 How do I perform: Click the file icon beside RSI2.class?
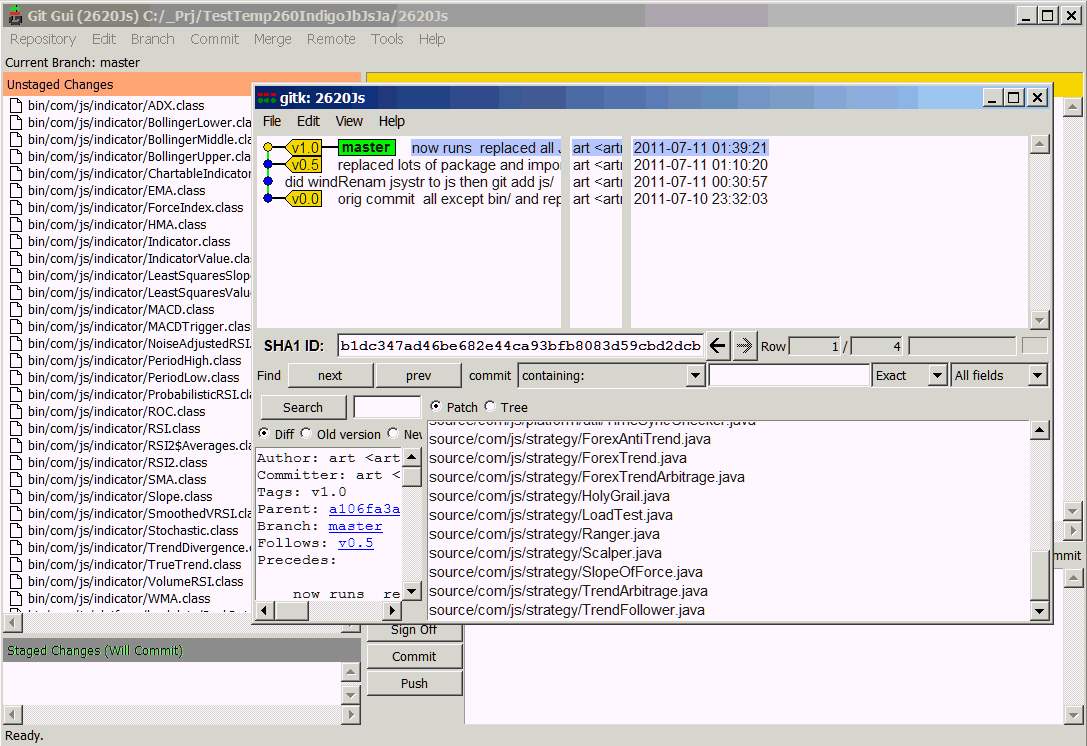(x=15, y=462)
